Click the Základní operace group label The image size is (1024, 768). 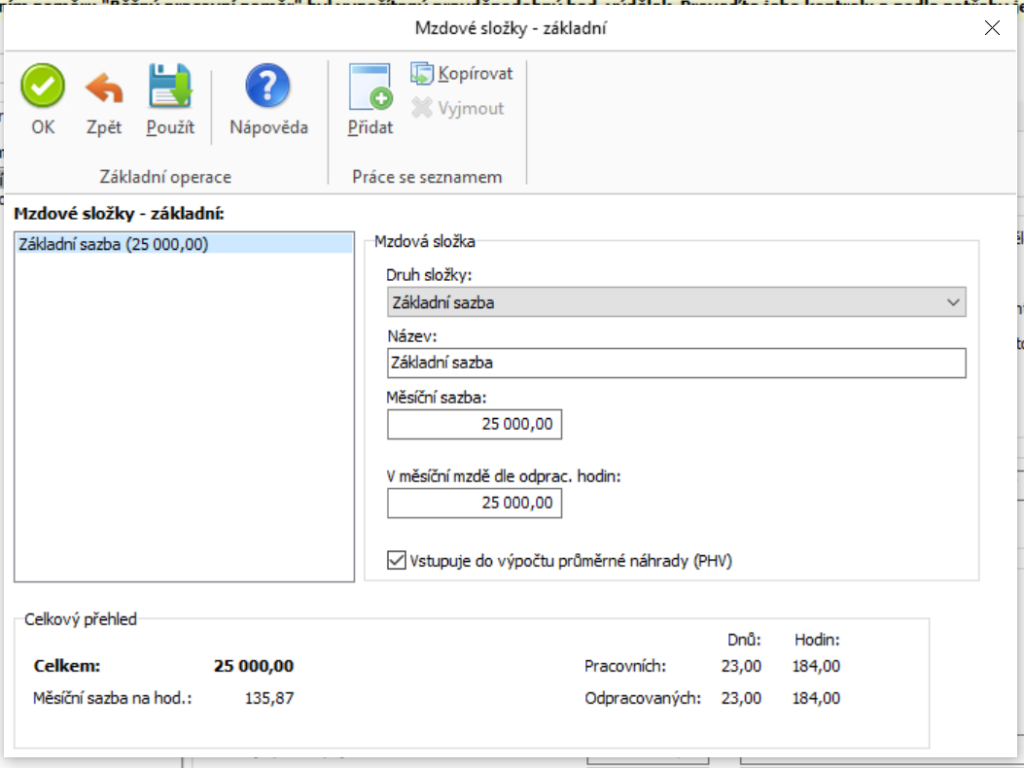(165, 177)
